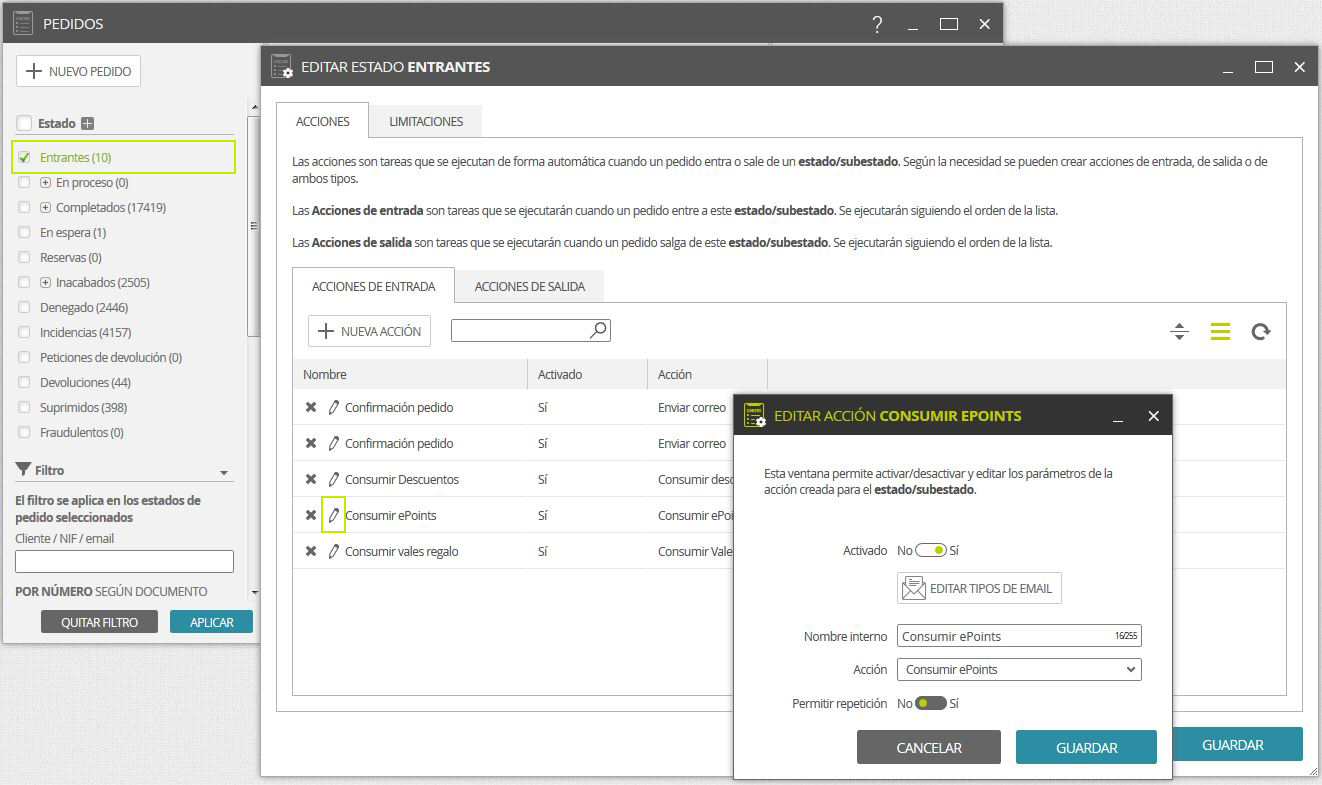Uncheck the Entrantes (10) checkbox
Image resolution: width=1322 pixels, height=785 pixels.
pos(24,158)
